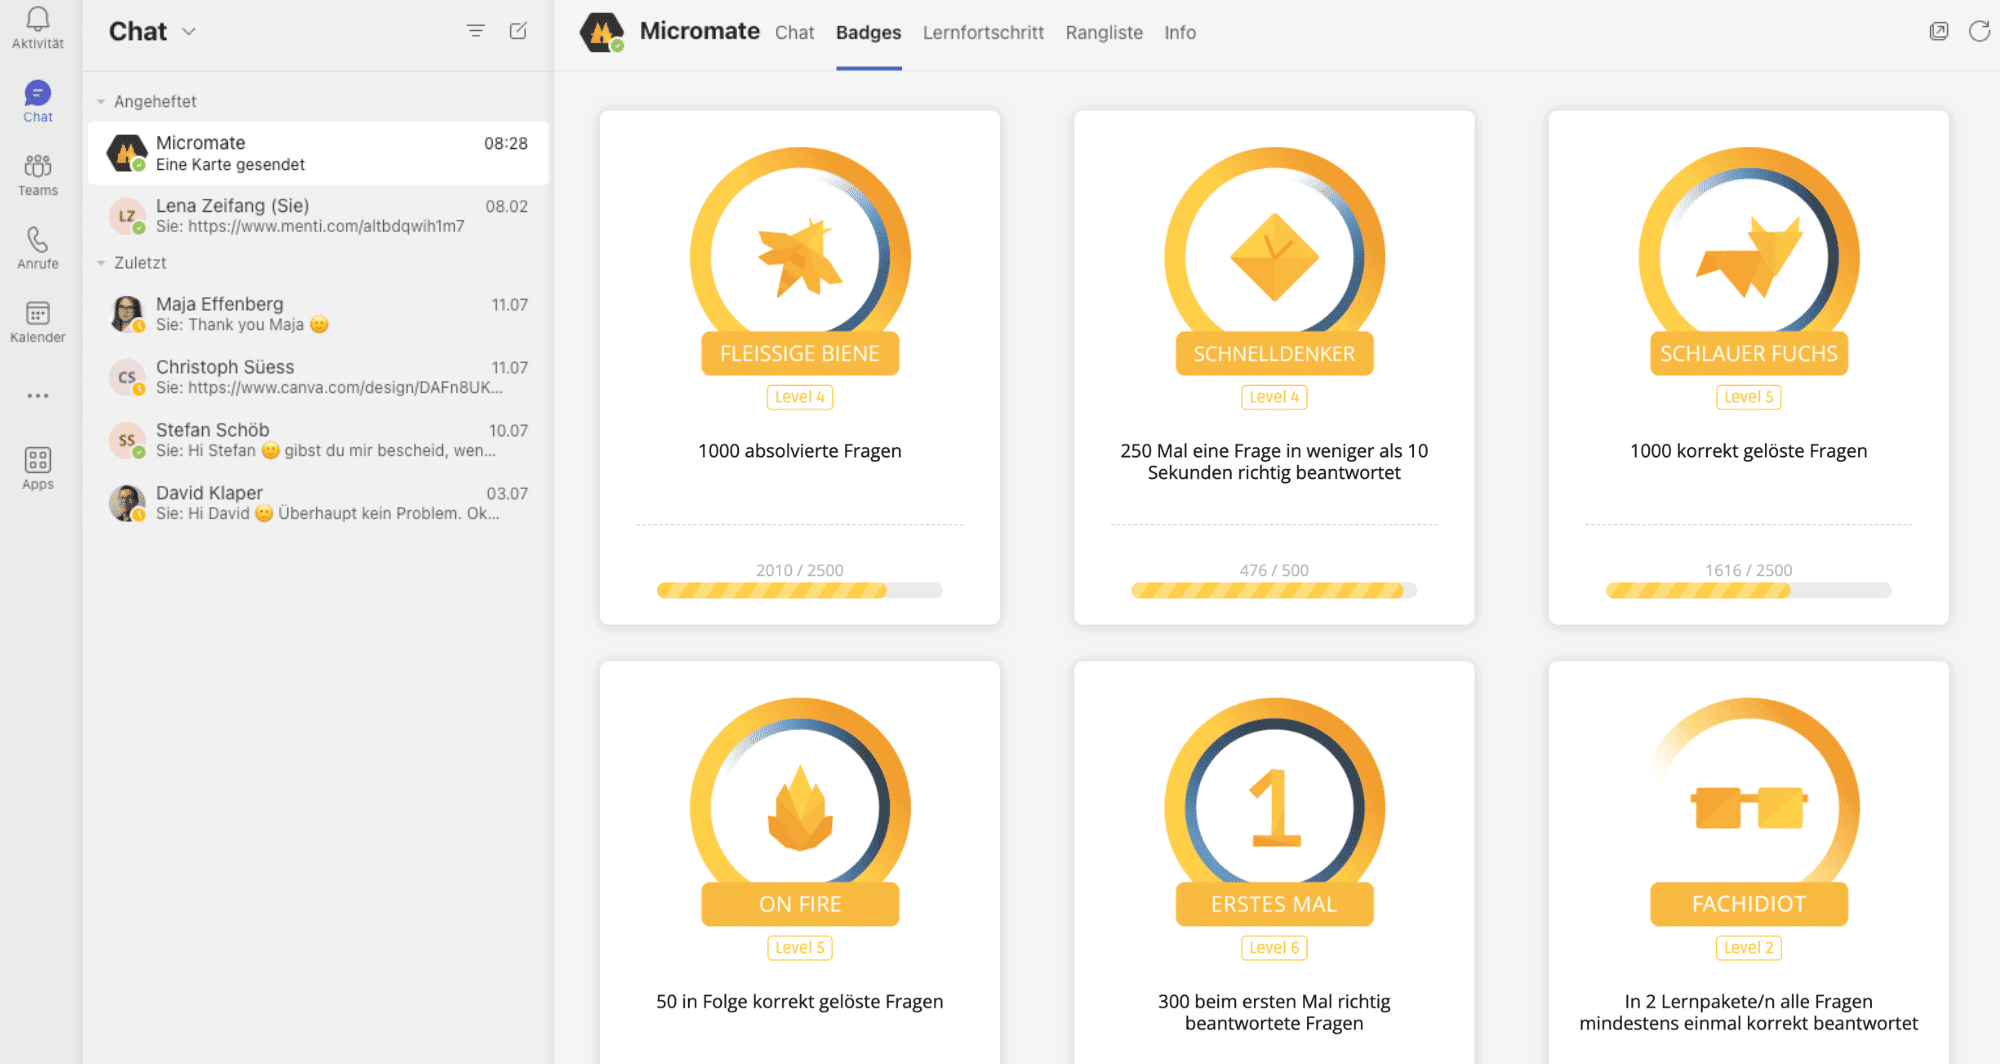Click the Fleissige Biene progress bar
This screenshot has height=1064, width=2000.
coord(799,589)
